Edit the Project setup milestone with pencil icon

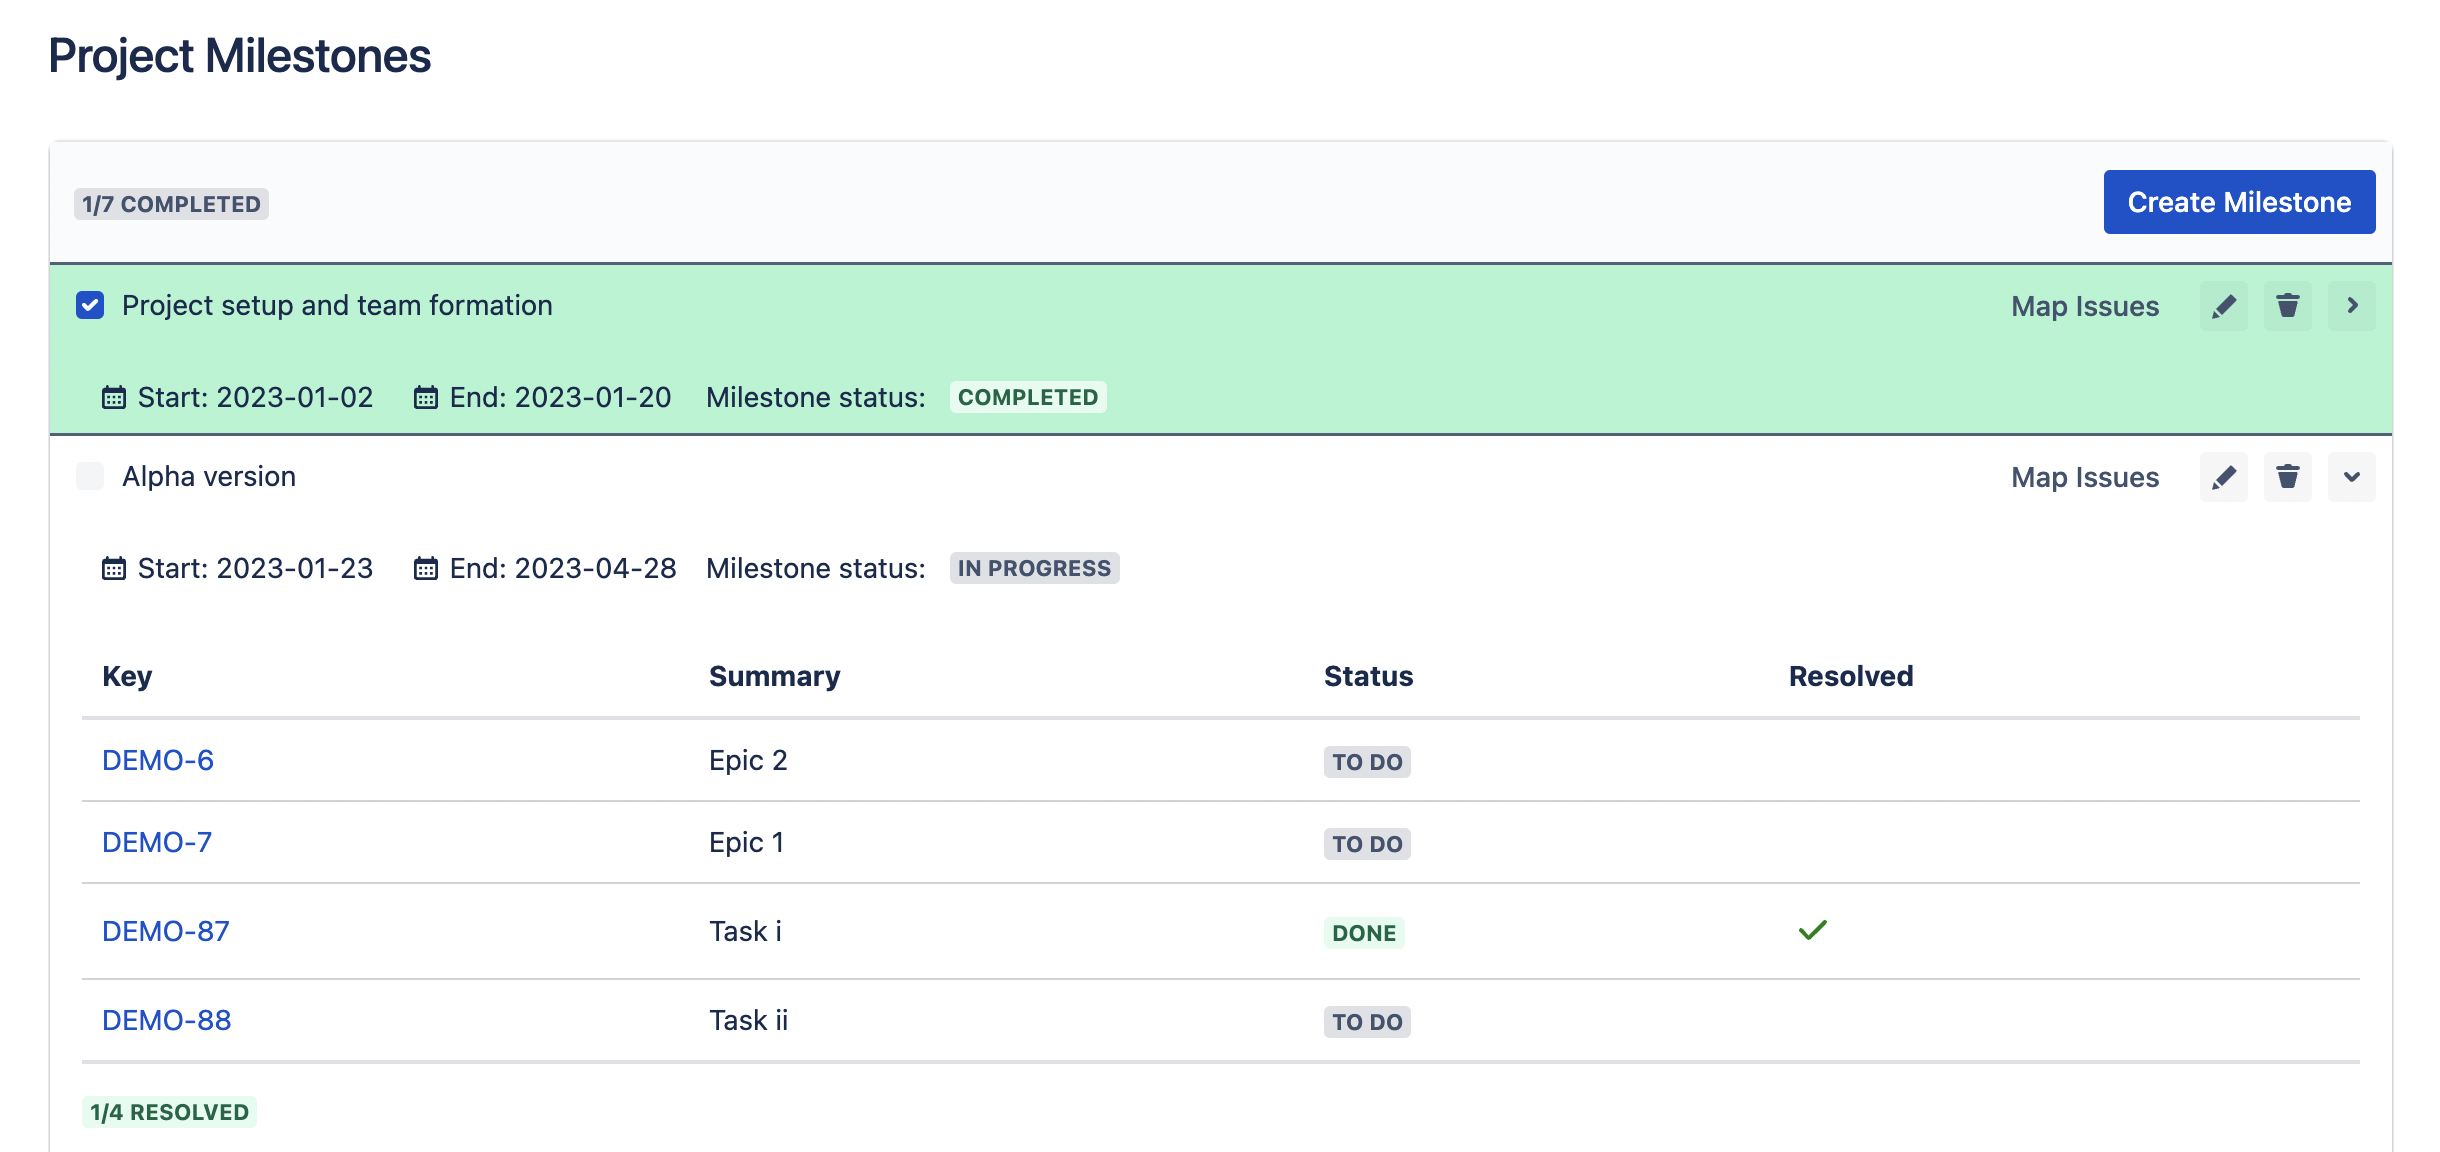coord(2223,306)
